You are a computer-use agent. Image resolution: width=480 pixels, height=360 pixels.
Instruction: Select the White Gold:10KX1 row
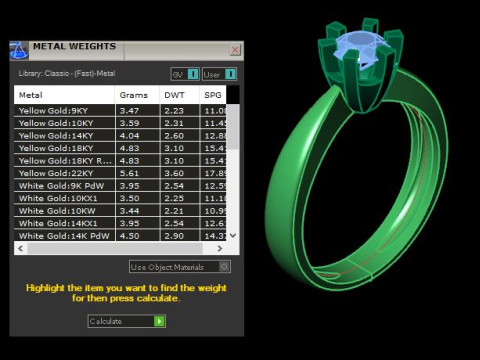point(120,198)
